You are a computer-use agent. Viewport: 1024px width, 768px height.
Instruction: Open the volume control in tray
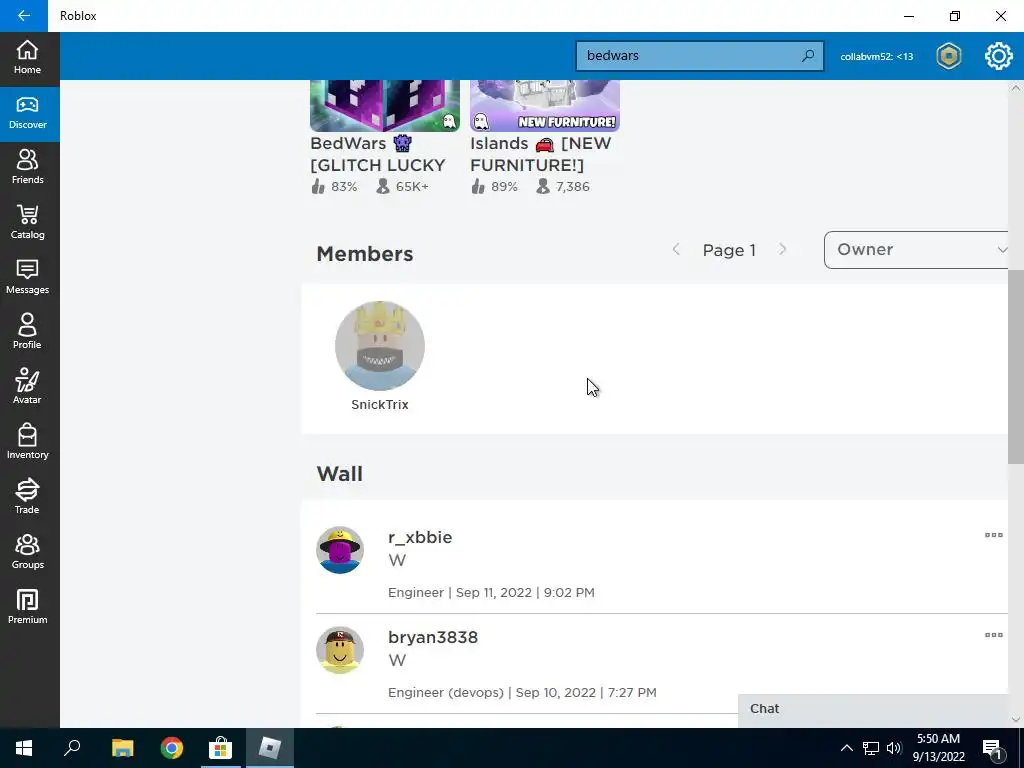coord(894,748)
